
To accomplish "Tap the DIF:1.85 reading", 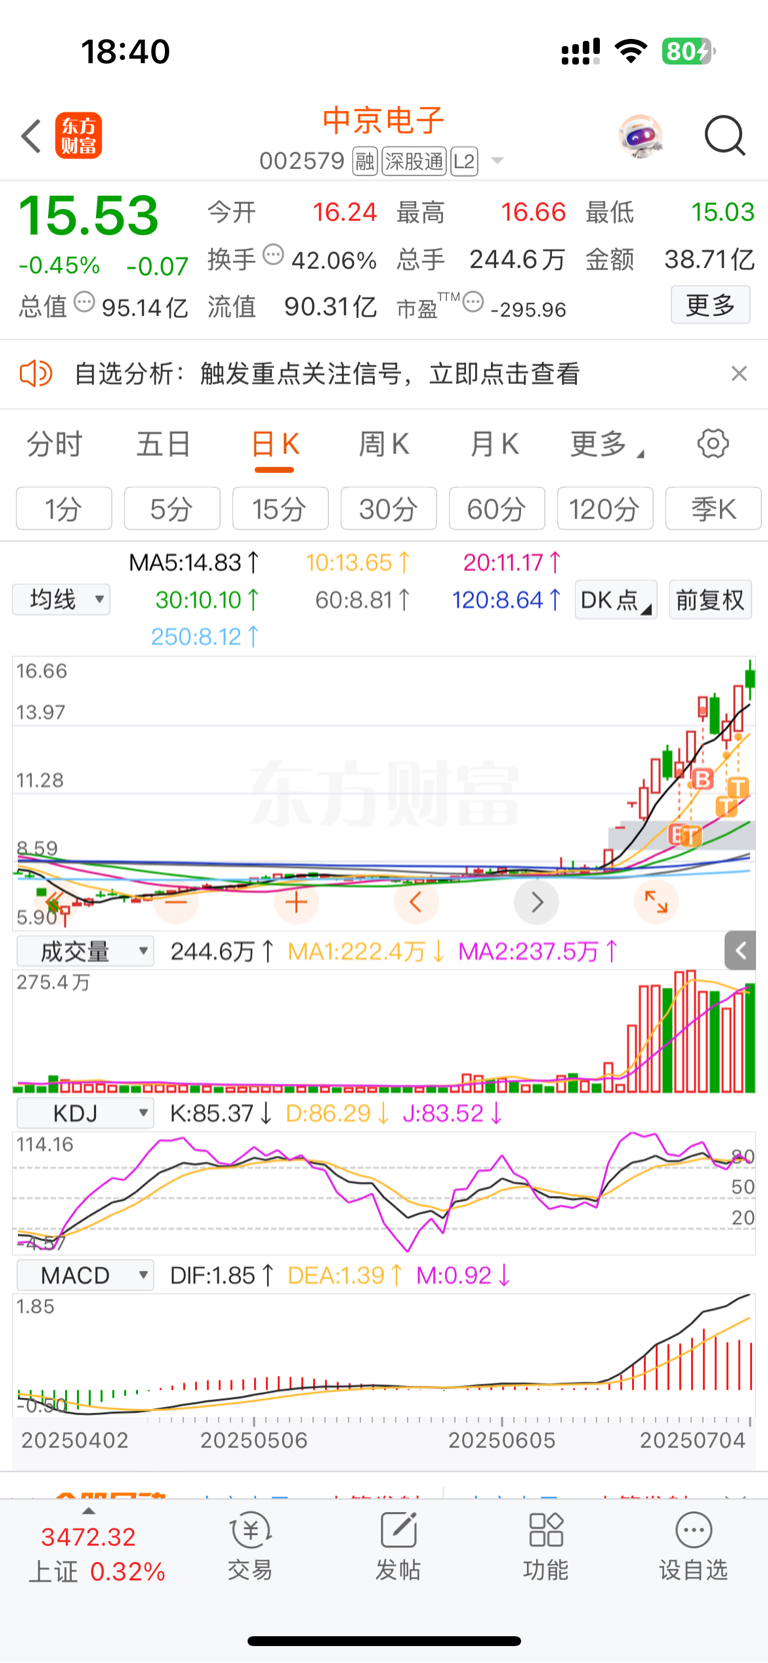I will pos(222,1275).
